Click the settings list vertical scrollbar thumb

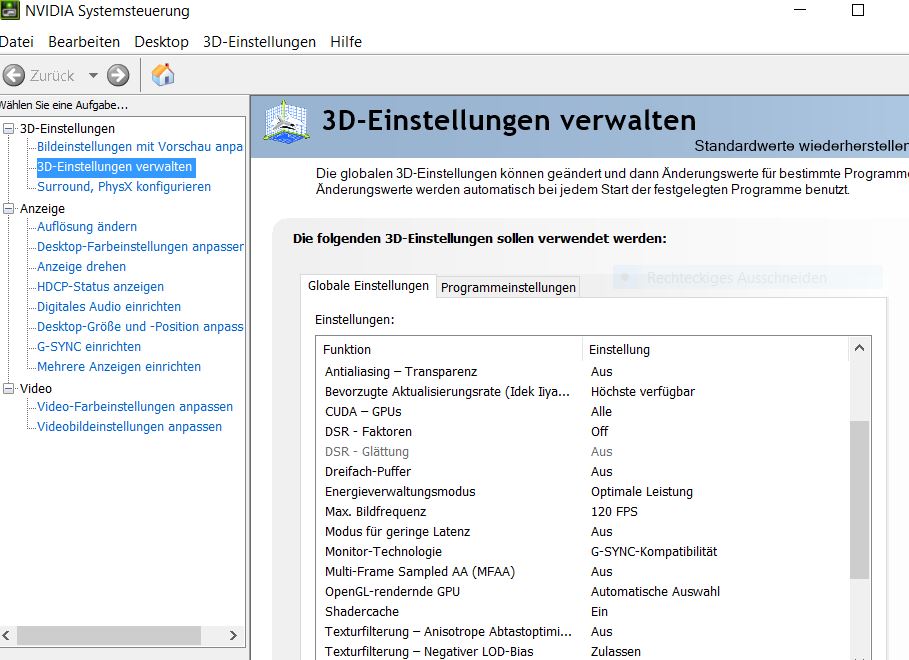pyautogui.click(x=859, y=499)
